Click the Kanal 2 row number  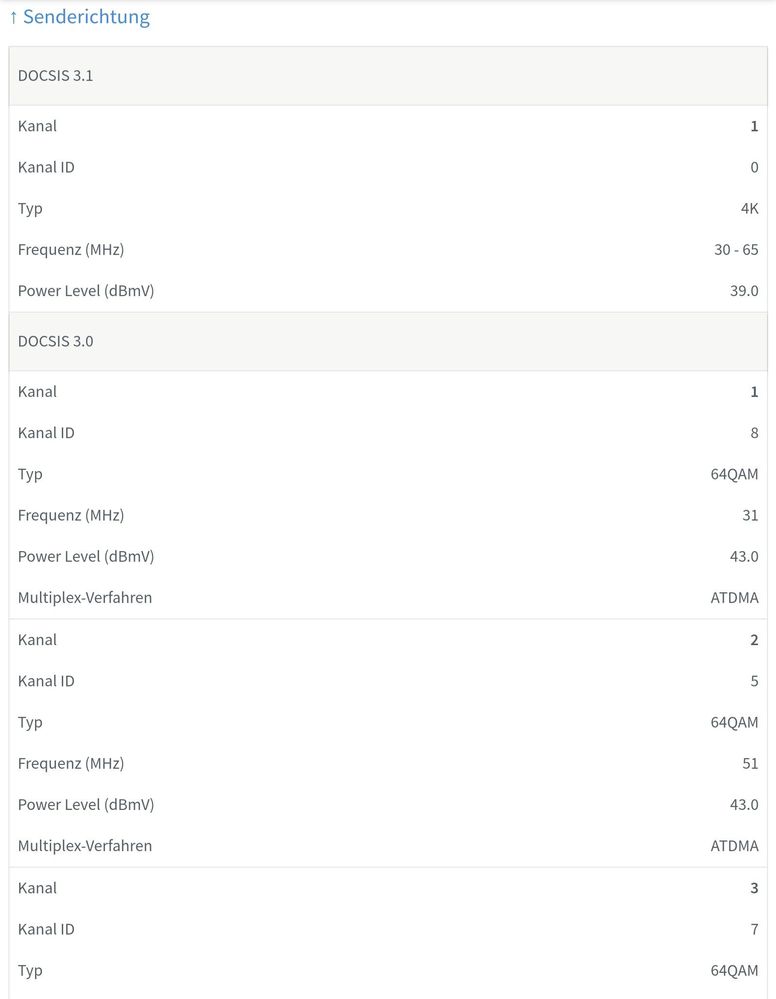pos(754,640)
